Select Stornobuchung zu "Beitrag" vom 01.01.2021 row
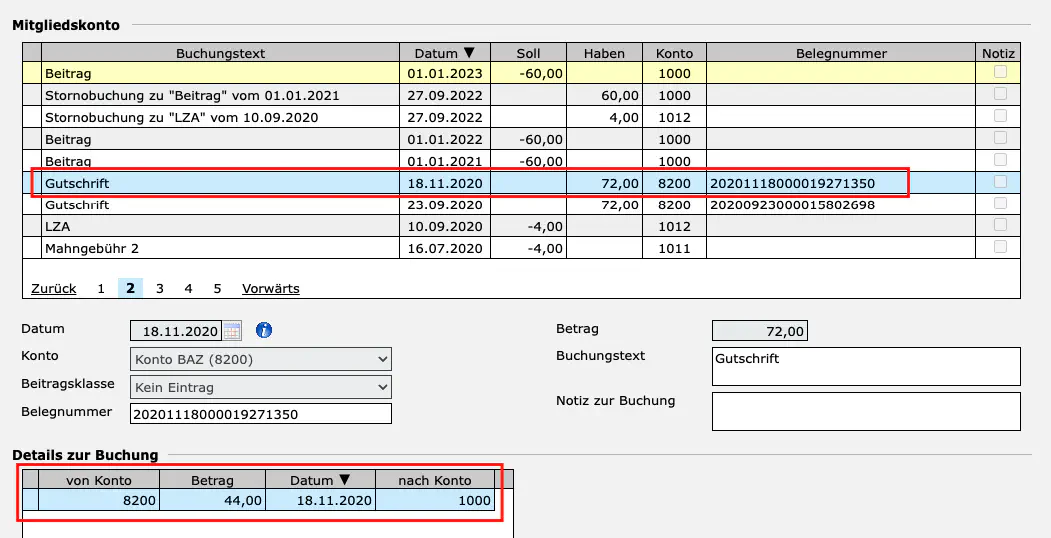Image resolution: width=1051 pixels, height=538 pixels. click(521, 95)
